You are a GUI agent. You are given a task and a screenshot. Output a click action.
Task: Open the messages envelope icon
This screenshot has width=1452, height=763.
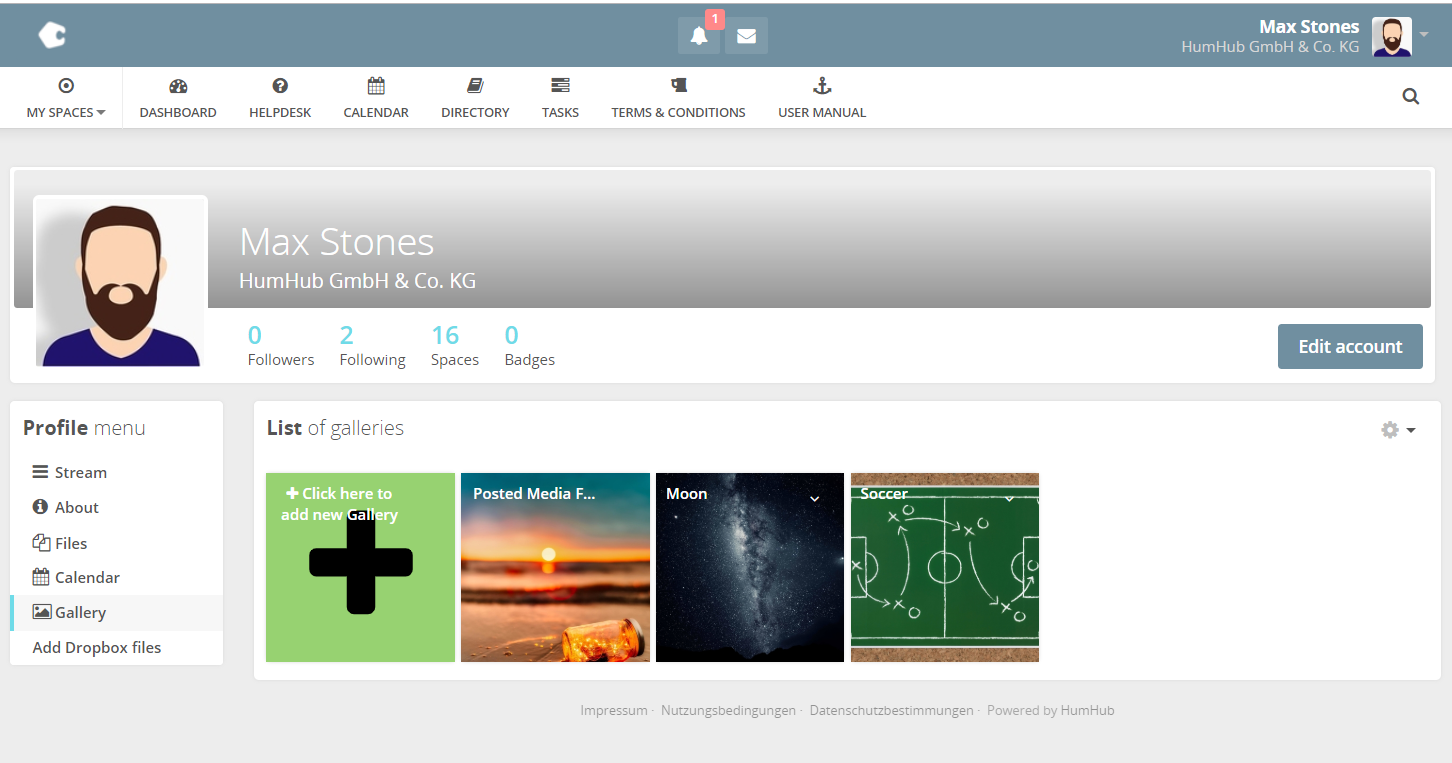pyautogui.click(x=746, y=36)
